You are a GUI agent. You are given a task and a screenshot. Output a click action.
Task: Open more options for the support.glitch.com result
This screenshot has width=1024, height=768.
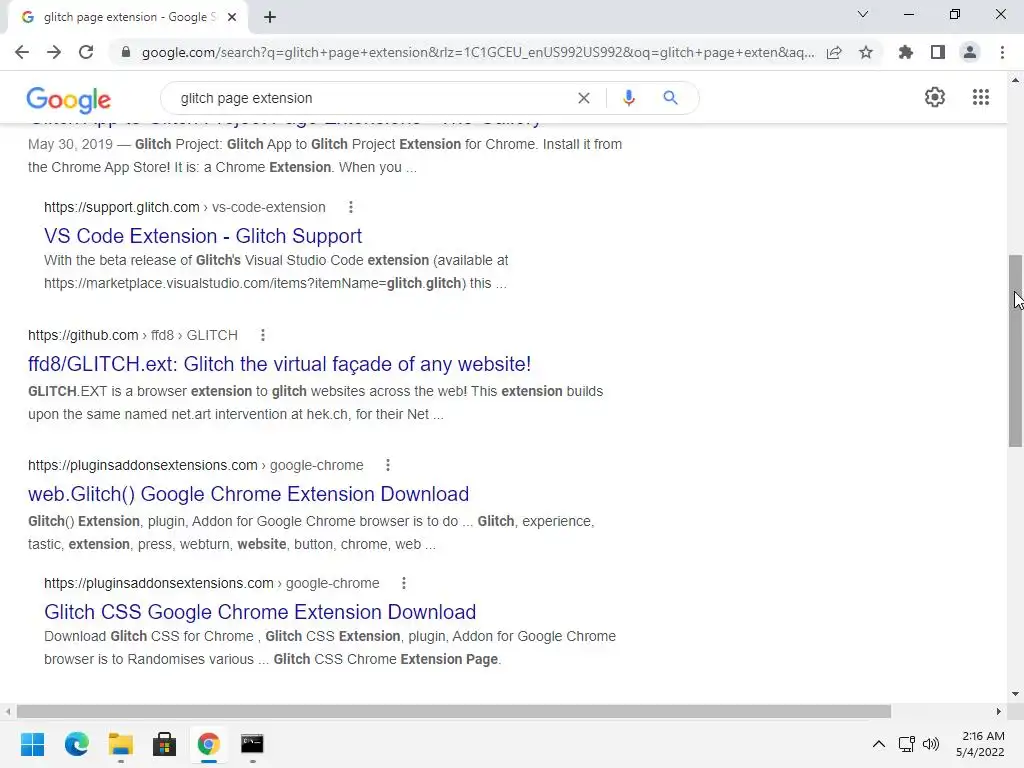pos(351,207)
